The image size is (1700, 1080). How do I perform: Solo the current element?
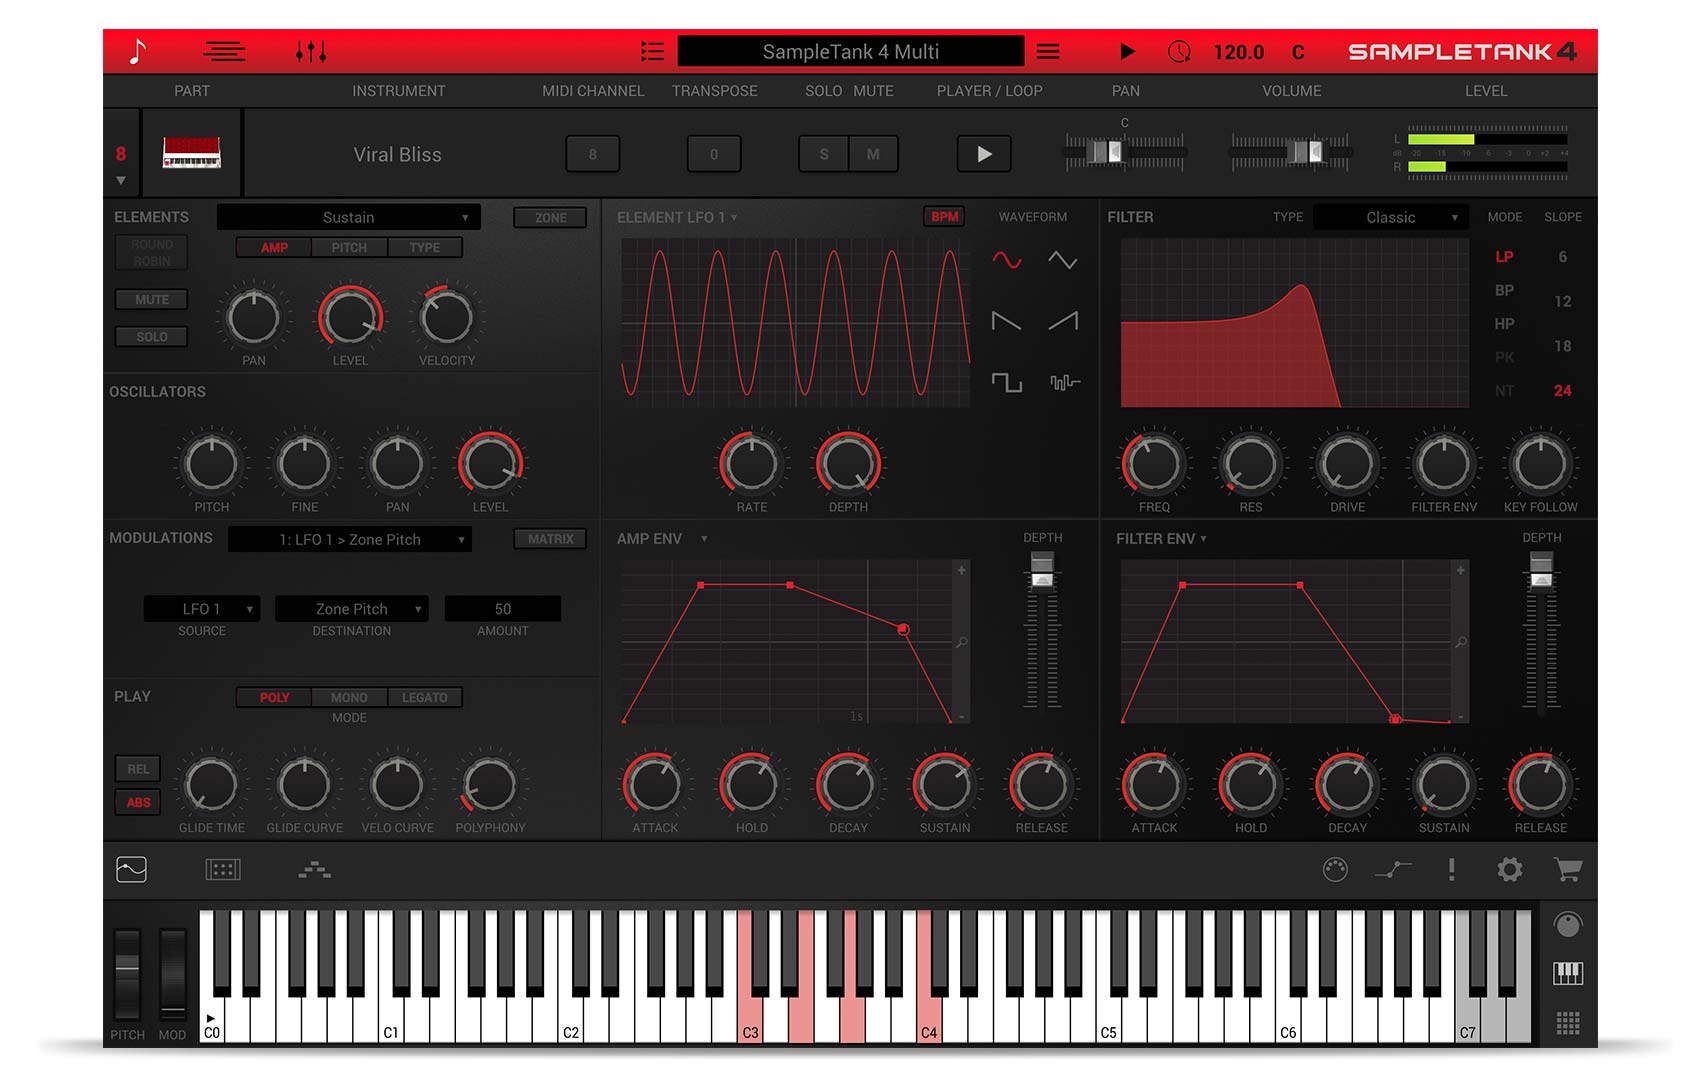pyautogui.click(x=150, y=336)
